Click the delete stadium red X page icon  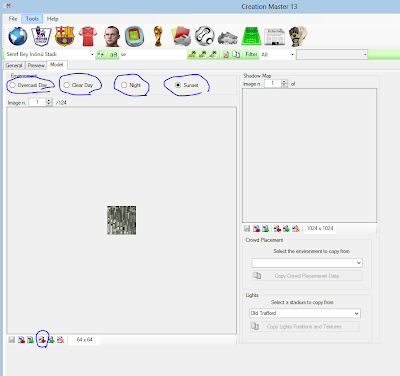(226, 54)
